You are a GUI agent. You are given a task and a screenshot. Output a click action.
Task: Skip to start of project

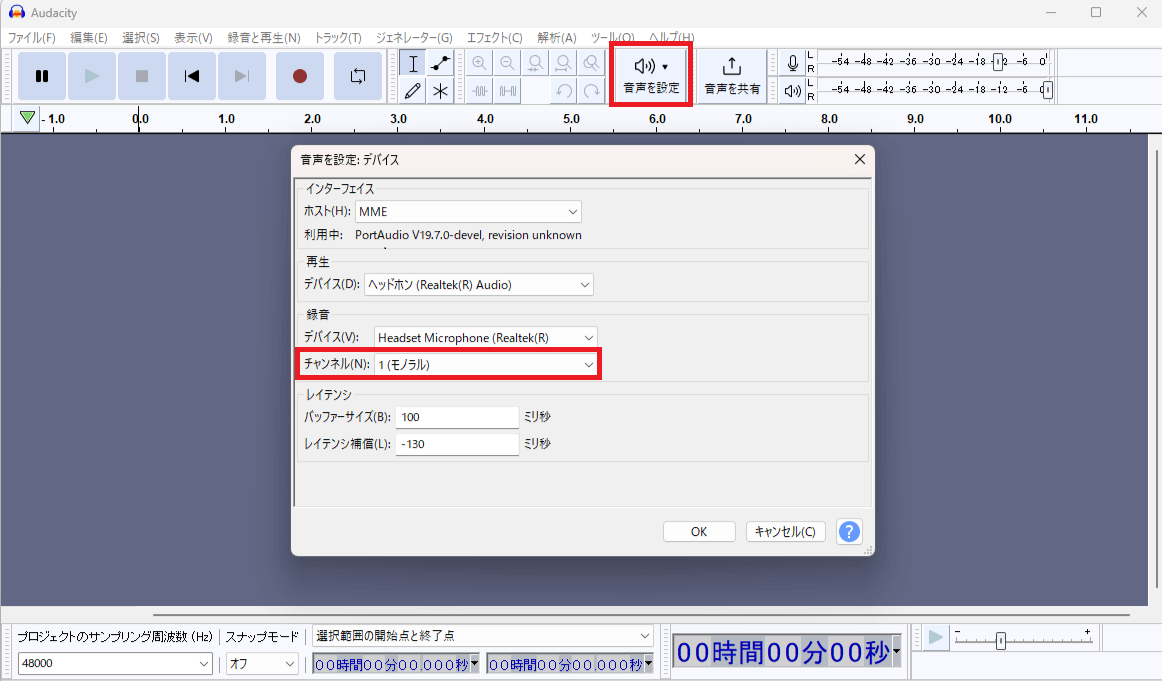(x=192, y=76)
